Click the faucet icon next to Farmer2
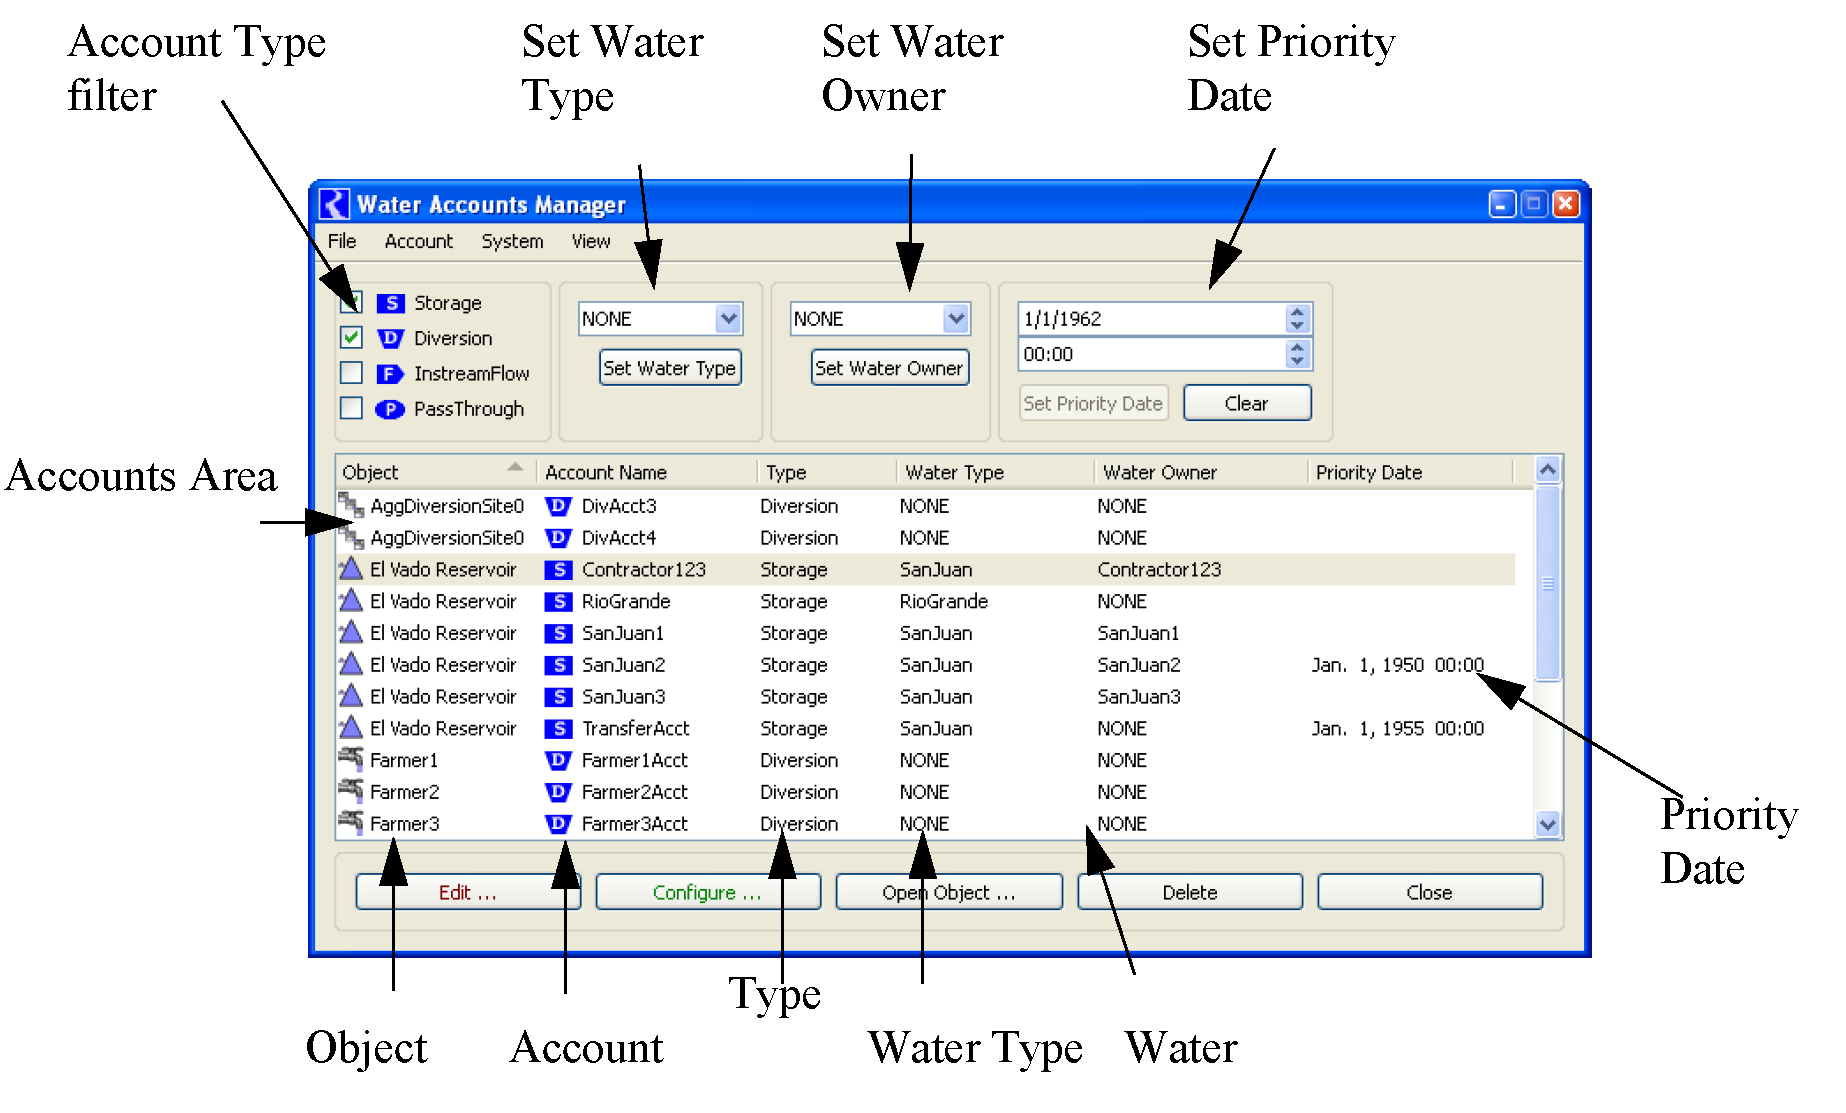The image size is (1846, 1113). [350, 791]
